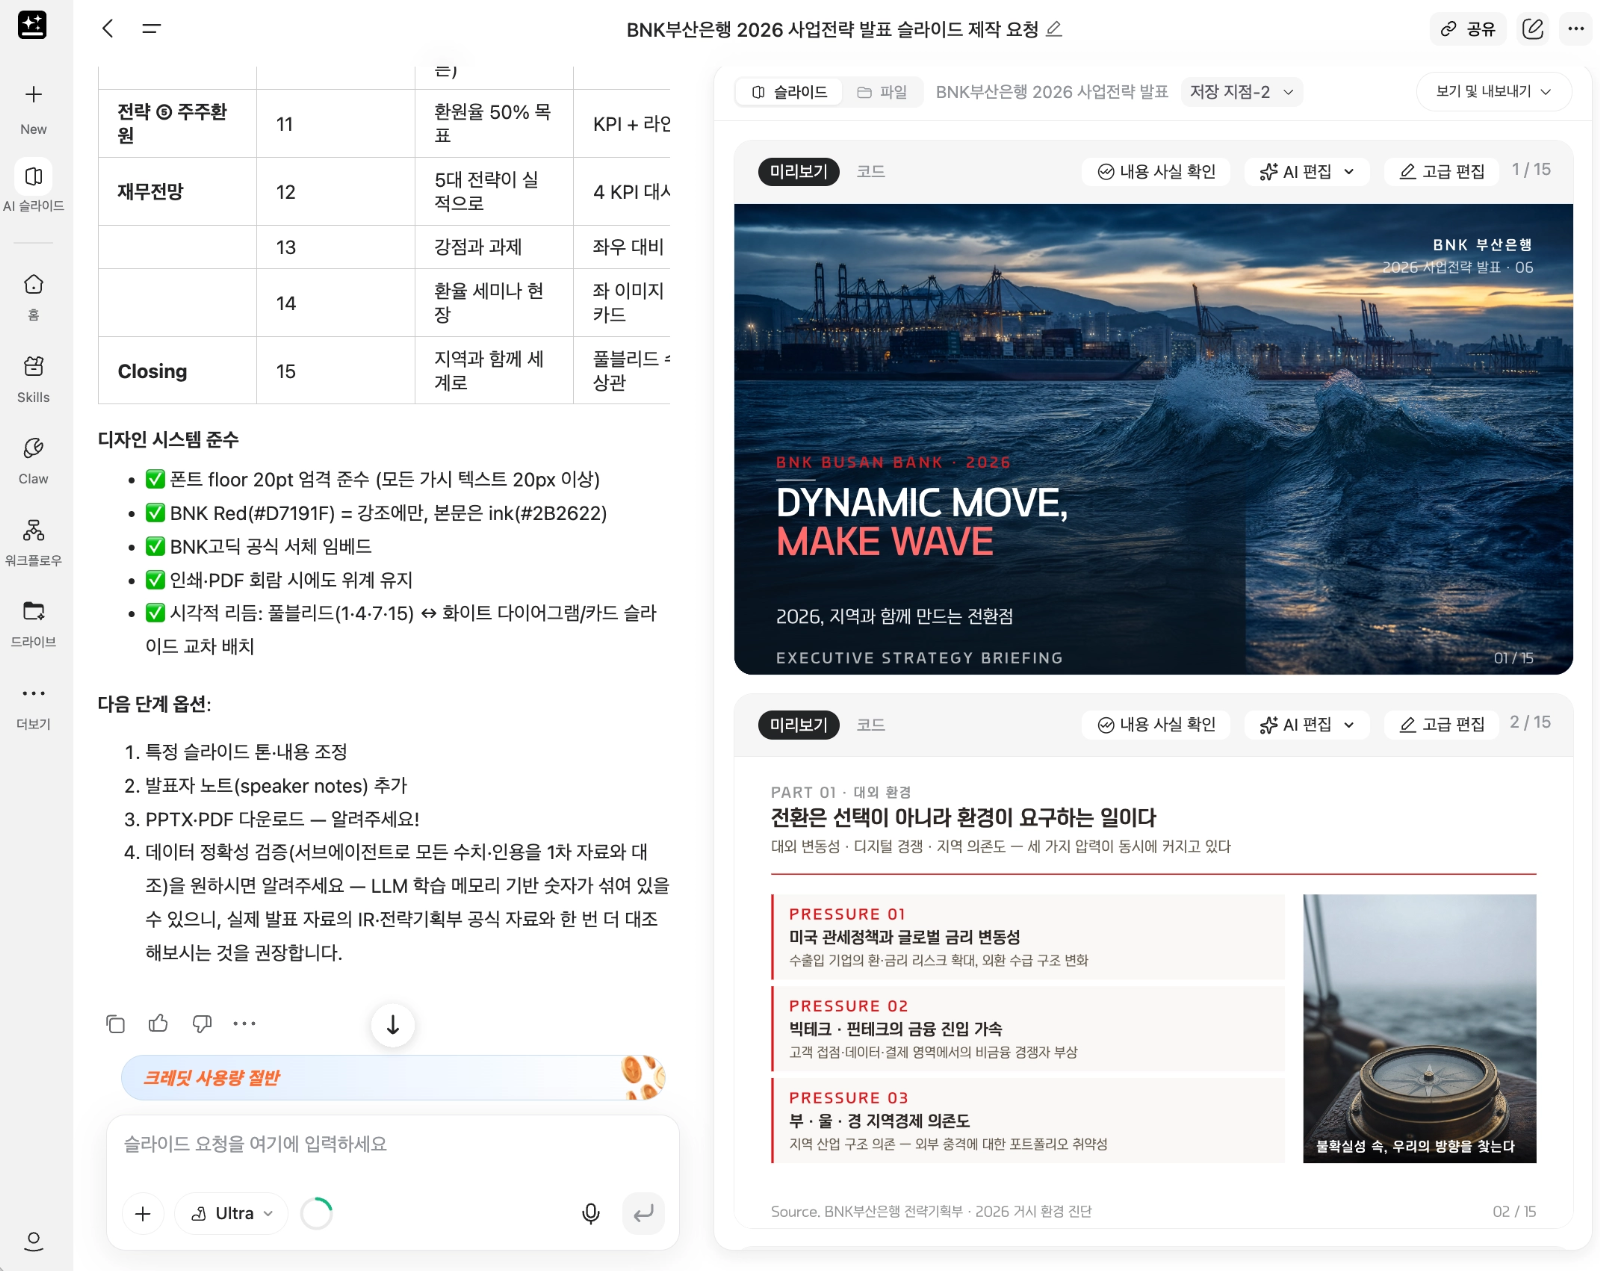Viewport: 1600px width, 1271px height.
Task: Start a New session via plus icon
Action: tap(33, 95)
